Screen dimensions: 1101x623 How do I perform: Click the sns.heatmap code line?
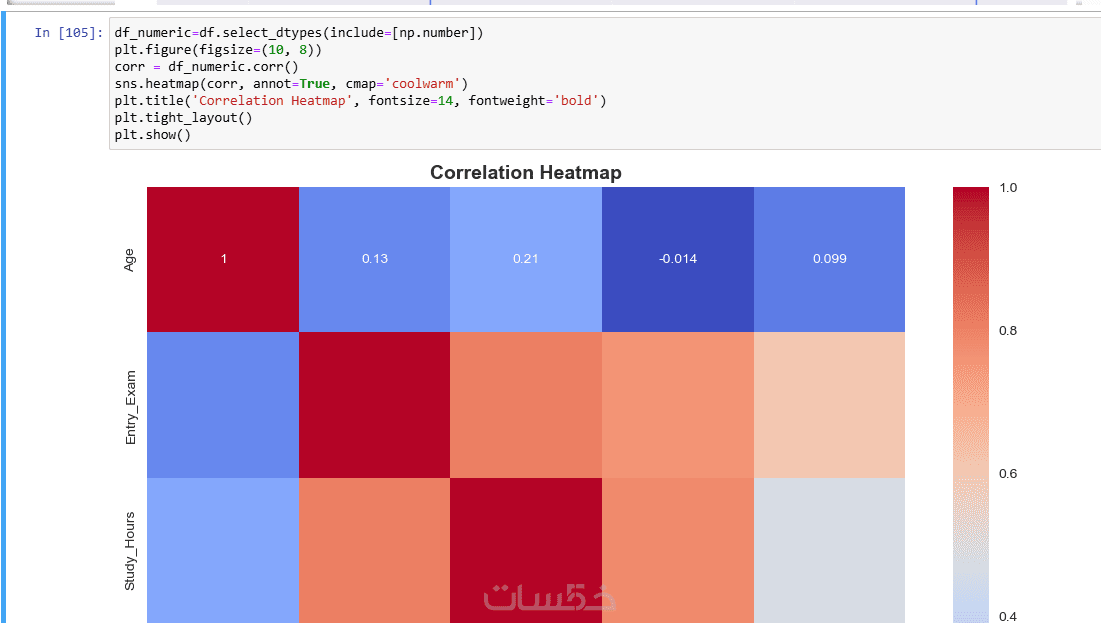(290, 84)
